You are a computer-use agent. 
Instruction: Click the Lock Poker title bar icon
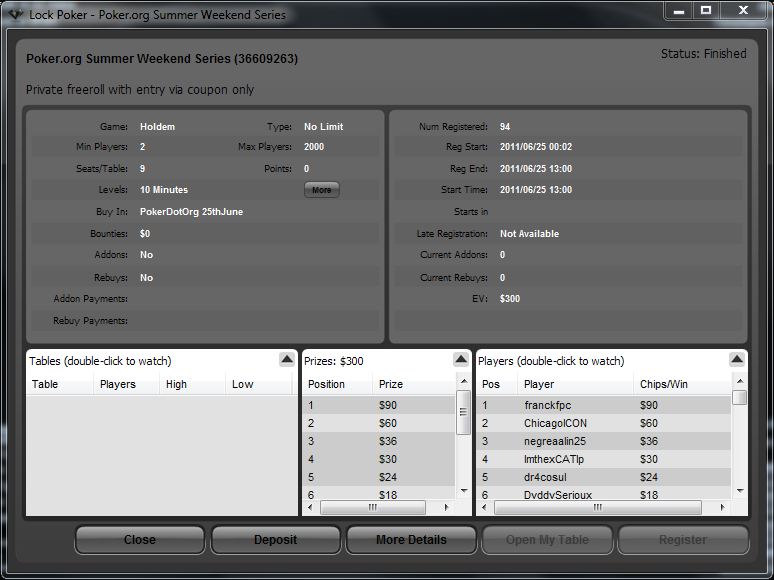click(16, 15)
